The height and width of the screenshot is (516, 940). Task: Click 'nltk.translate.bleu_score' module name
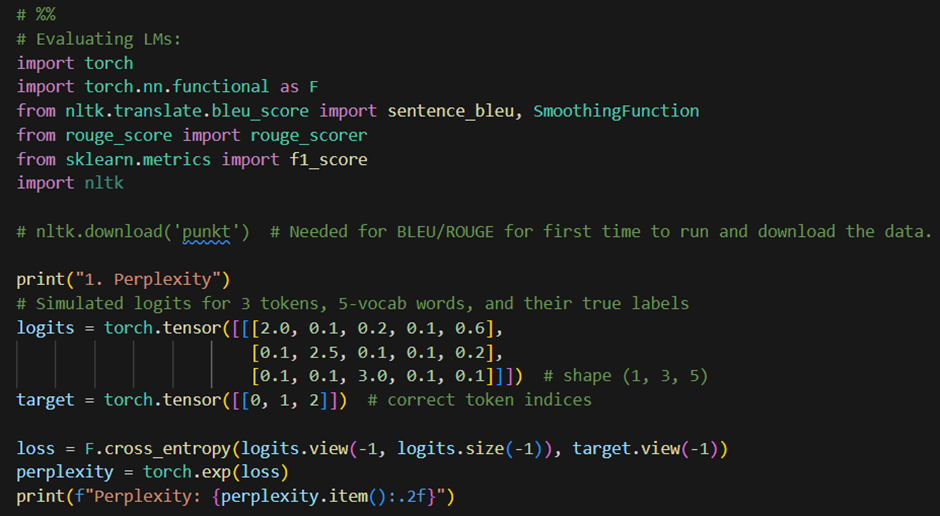point(187,111)
